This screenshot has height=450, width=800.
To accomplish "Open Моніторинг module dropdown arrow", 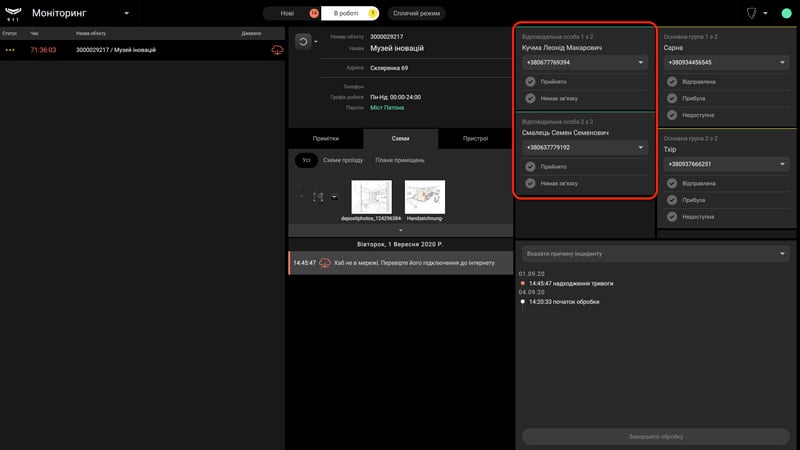I will tap(127, 13).
